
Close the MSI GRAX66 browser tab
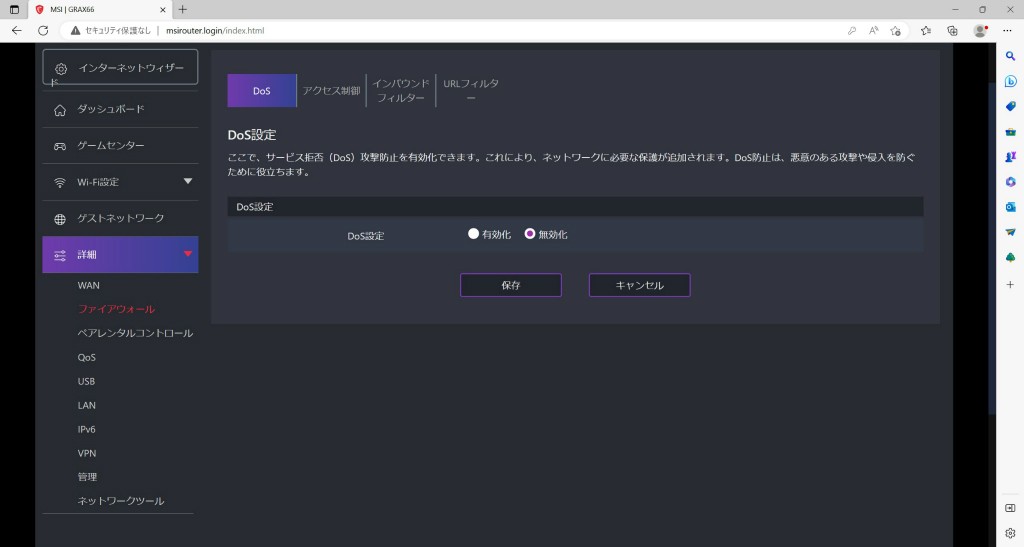(163, 10)
